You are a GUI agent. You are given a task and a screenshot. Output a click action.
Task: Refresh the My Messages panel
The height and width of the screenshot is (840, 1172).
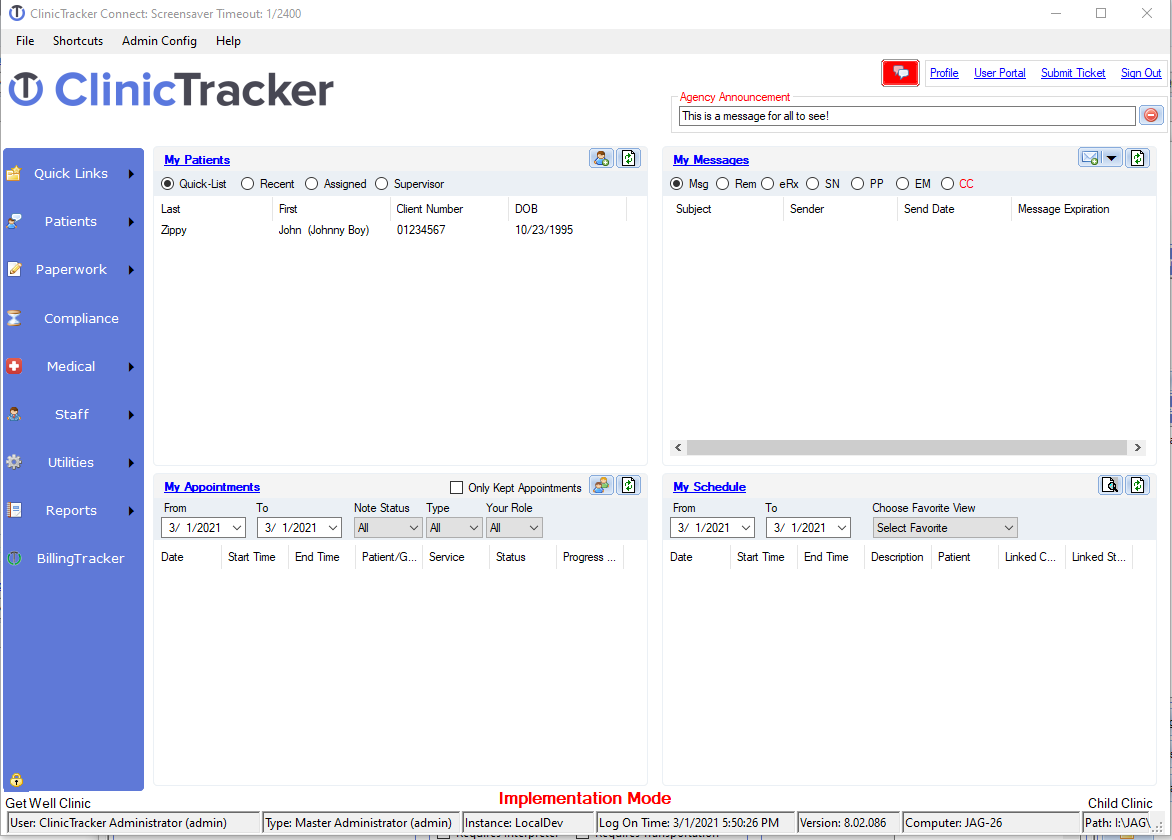pyautogui.click(x=1138, y=158)
